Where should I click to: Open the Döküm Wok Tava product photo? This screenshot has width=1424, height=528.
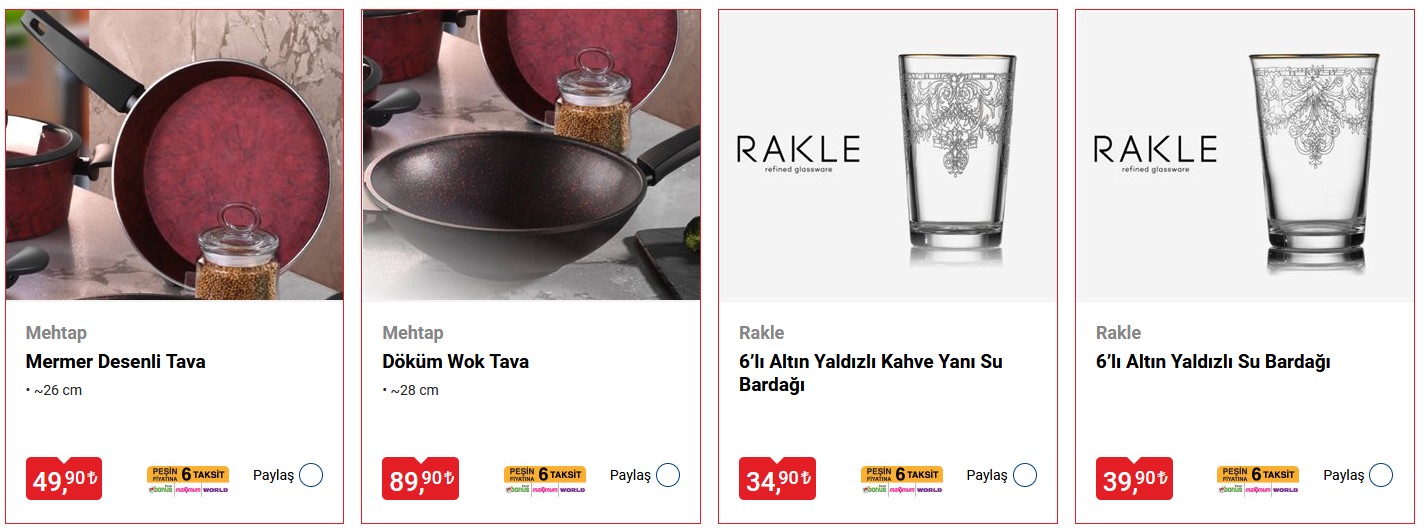coord(531,155)
